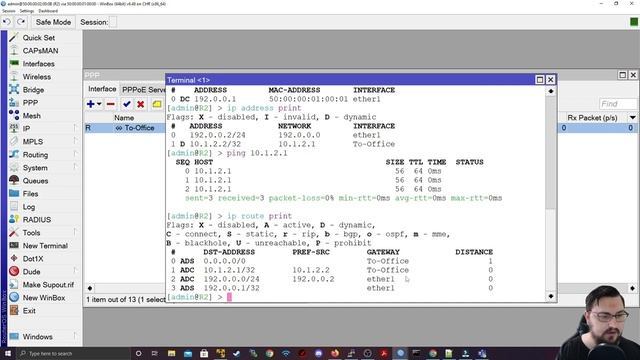Open column selector dropdown next to Rx Packet
The image size is (640, 360).
pyautogui.click(x=632, y=118)
